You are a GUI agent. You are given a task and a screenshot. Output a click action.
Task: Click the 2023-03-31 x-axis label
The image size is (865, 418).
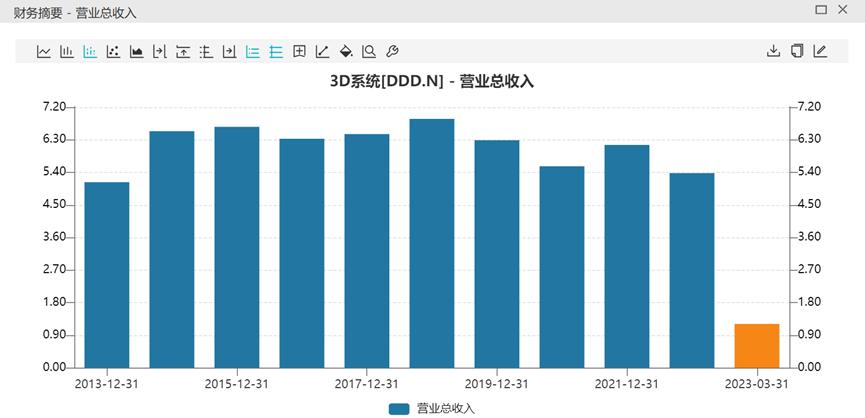click(x=756, y=384)
